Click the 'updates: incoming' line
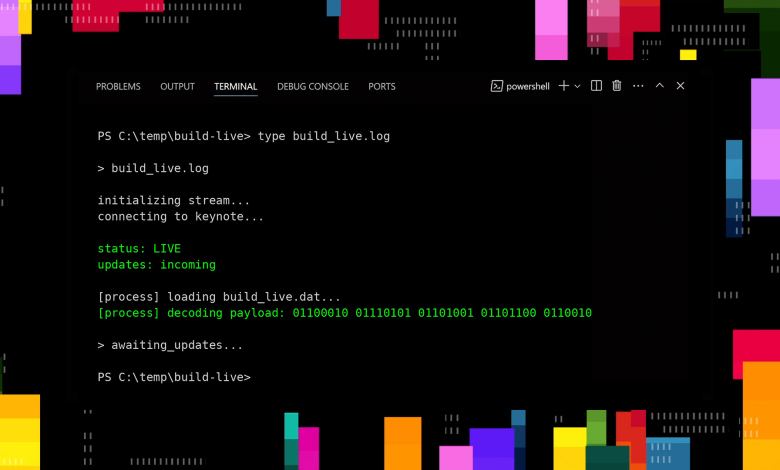The width and height of the screenshot is (780, 470). [x=157, y=265]
